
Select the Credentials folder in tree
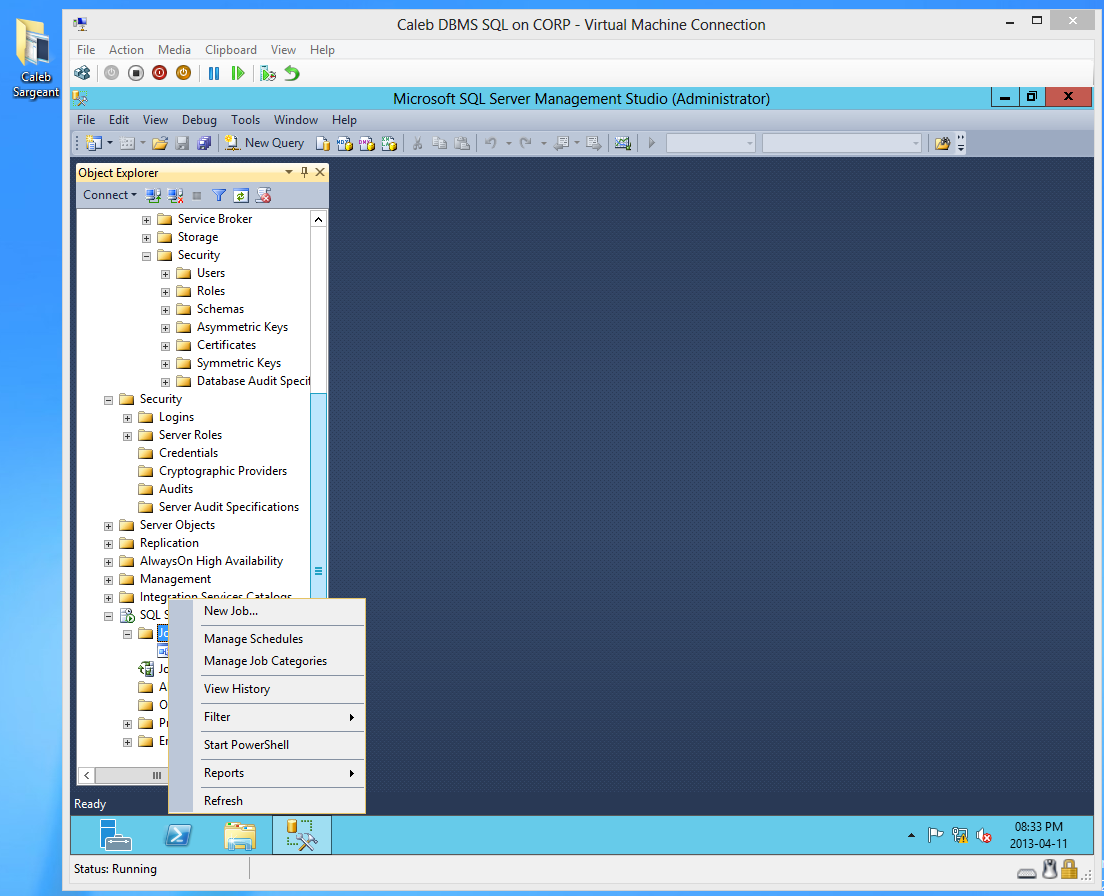click(x=188, y=453)
